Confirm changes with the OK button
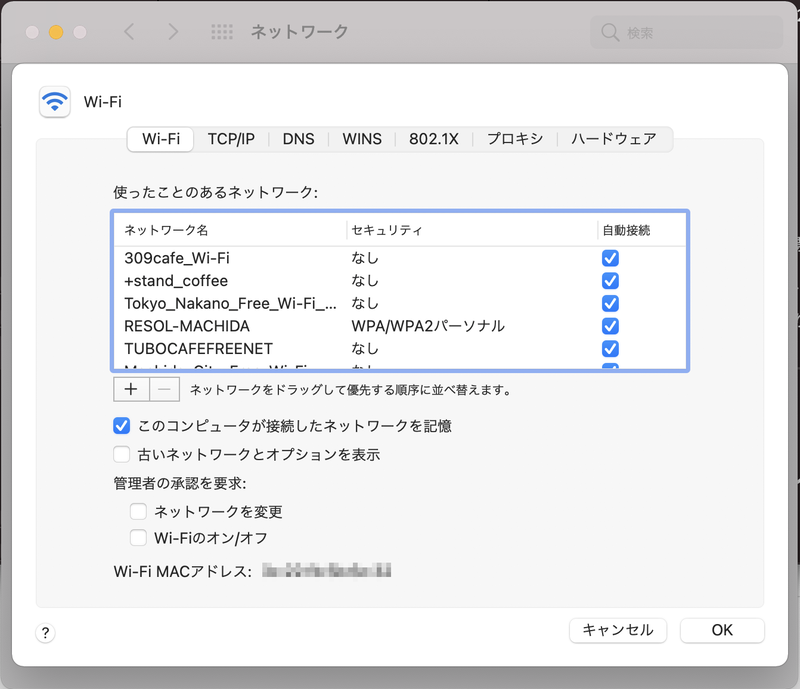The width and height of the screenshot is (800, 689). point(722,630)
